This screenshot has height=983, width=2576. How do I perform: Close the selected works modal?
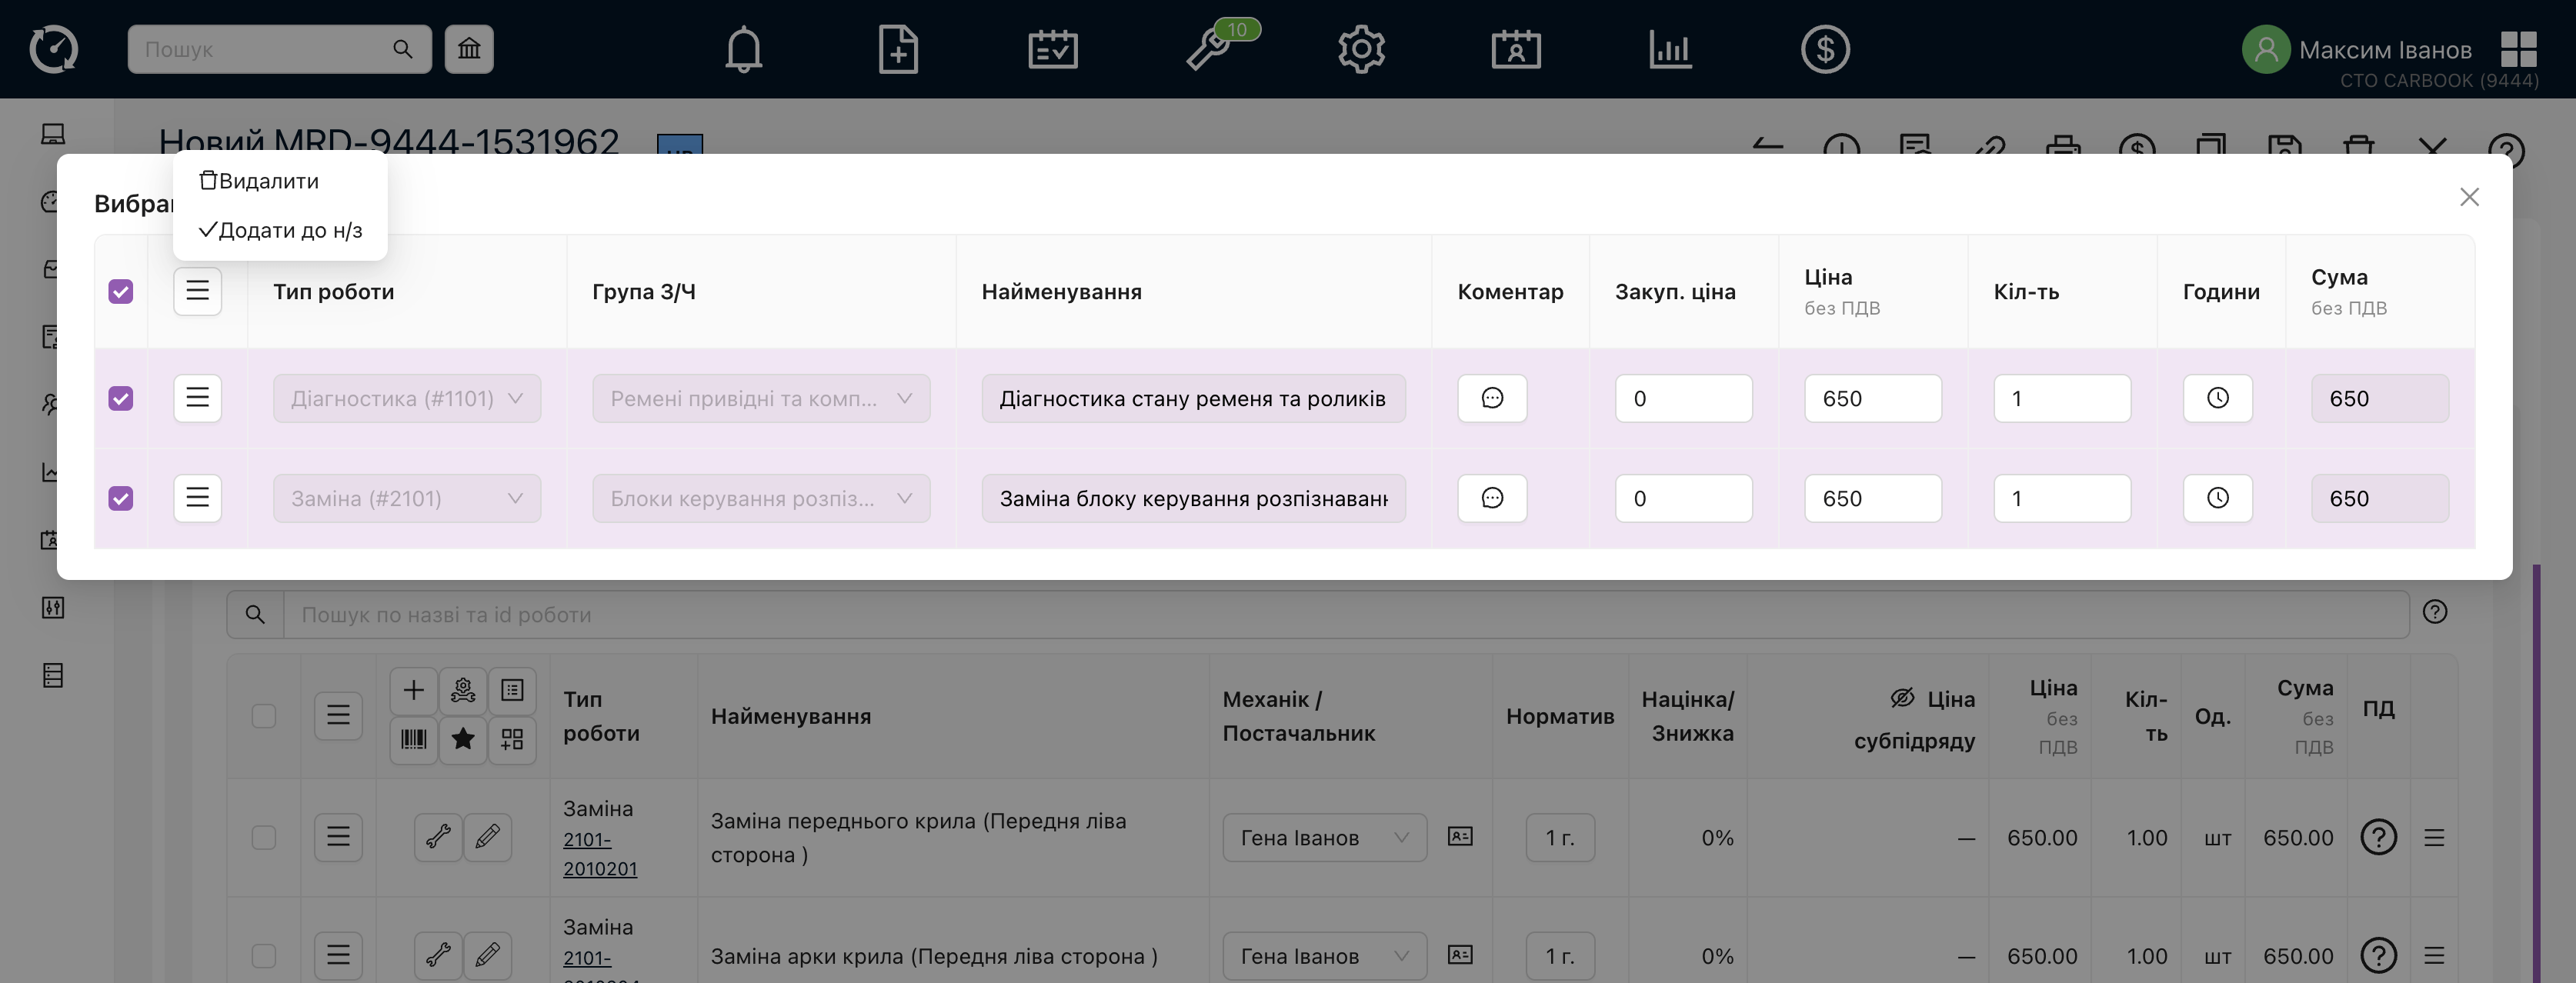click(x=2469, y=197)
